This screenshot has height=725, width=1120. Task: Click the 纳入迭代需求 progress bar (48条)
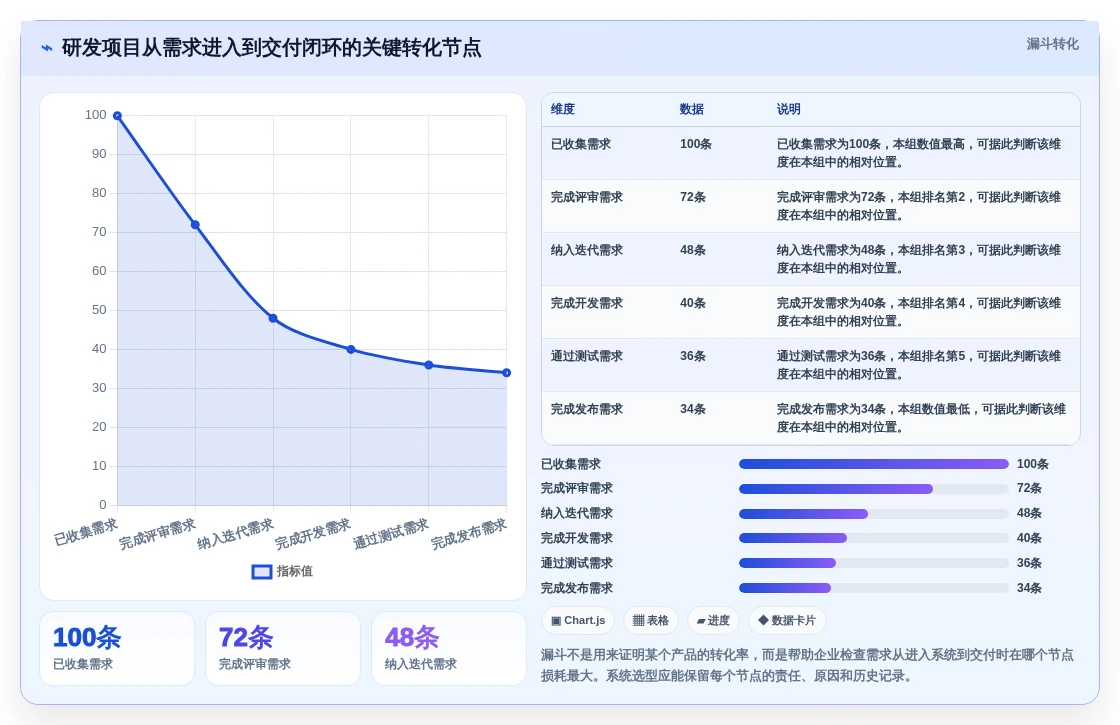(x=874, y=514)
